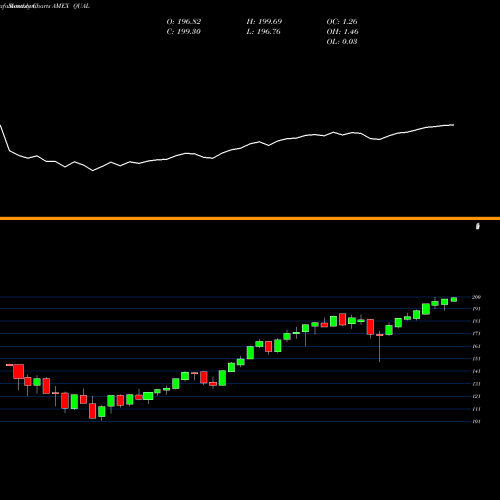Select the close value C: 199.30
Screen dimensions: 500x500
pyautogui.click(x=184, y=32)
